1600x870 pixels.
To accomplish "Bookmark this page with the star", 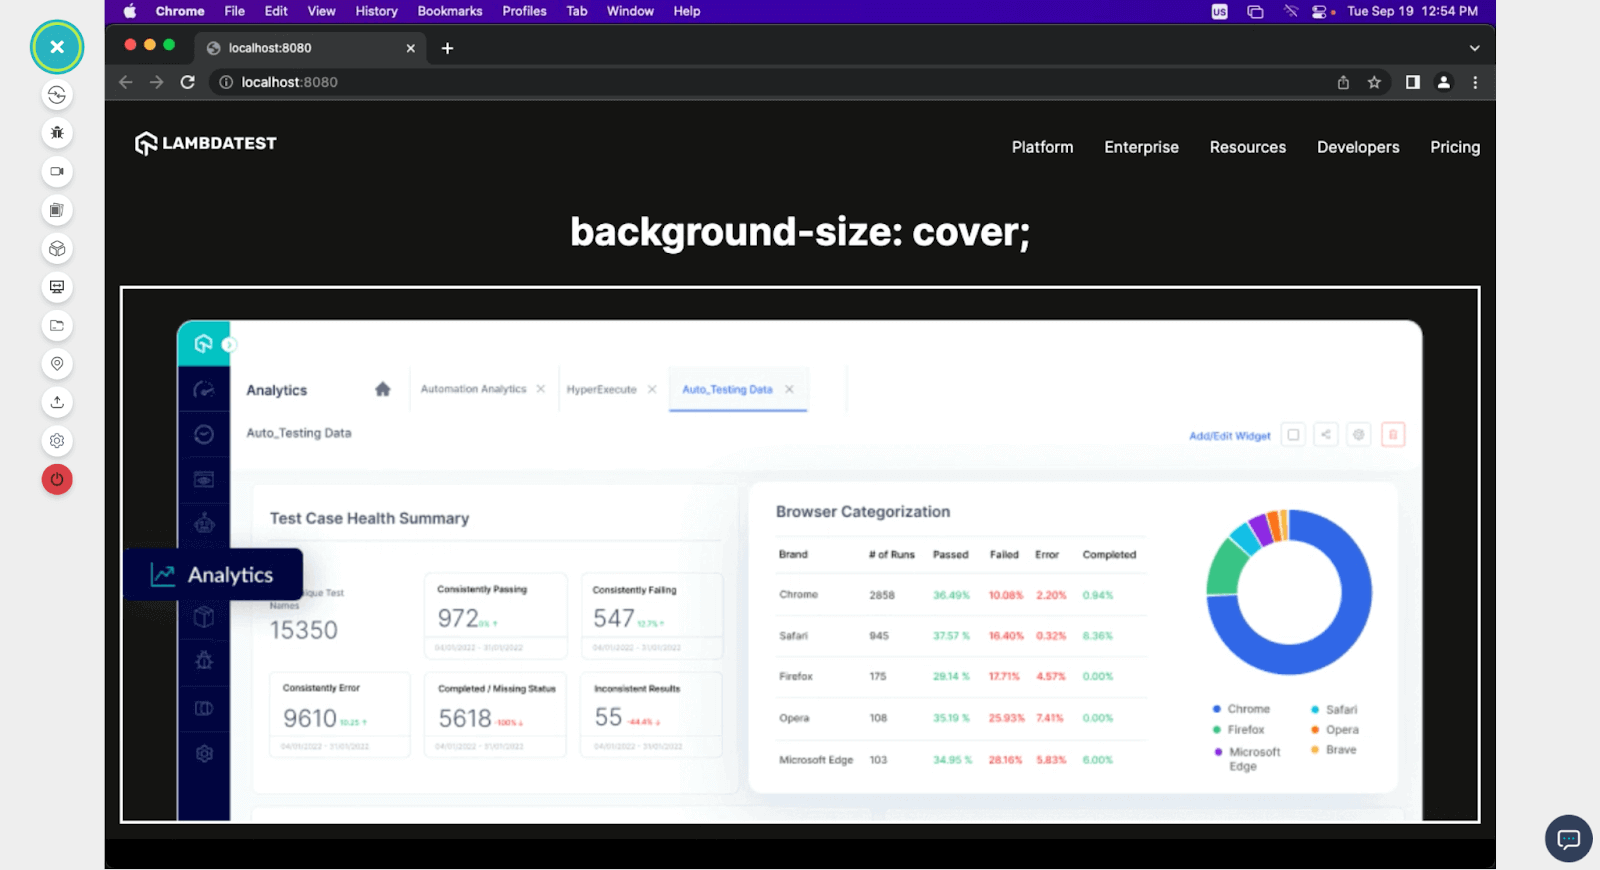I will 1374,82.
